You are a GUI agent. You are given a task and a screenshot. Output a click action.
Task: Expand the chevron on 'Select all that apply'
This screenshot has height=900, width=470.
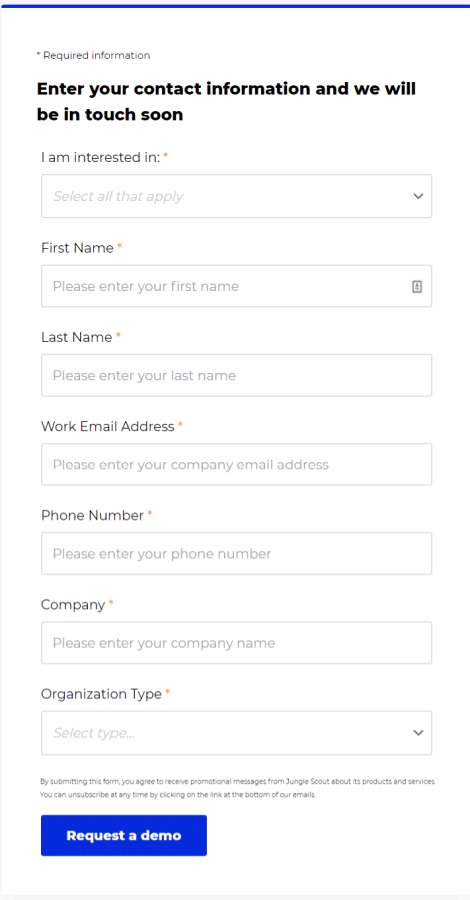click(418, 196)
